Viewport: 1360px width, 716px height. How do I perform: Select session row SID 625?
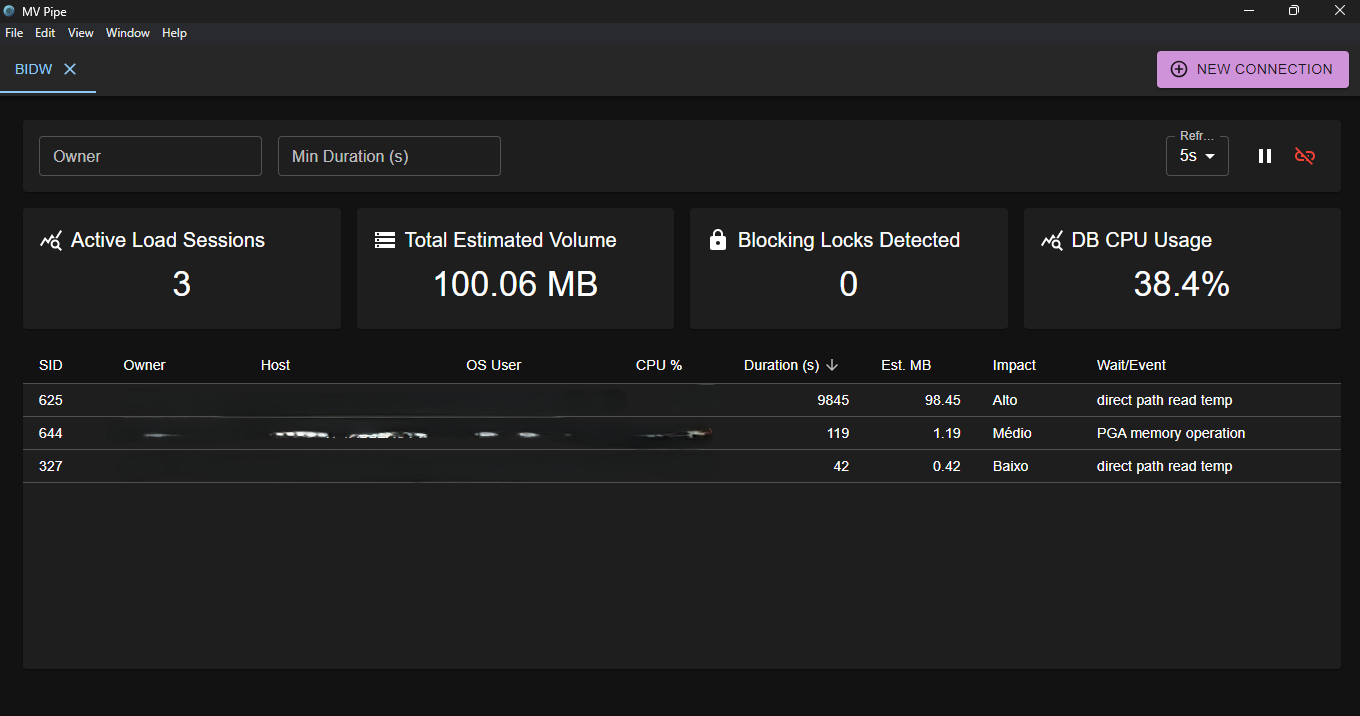(x=682, y=400)
